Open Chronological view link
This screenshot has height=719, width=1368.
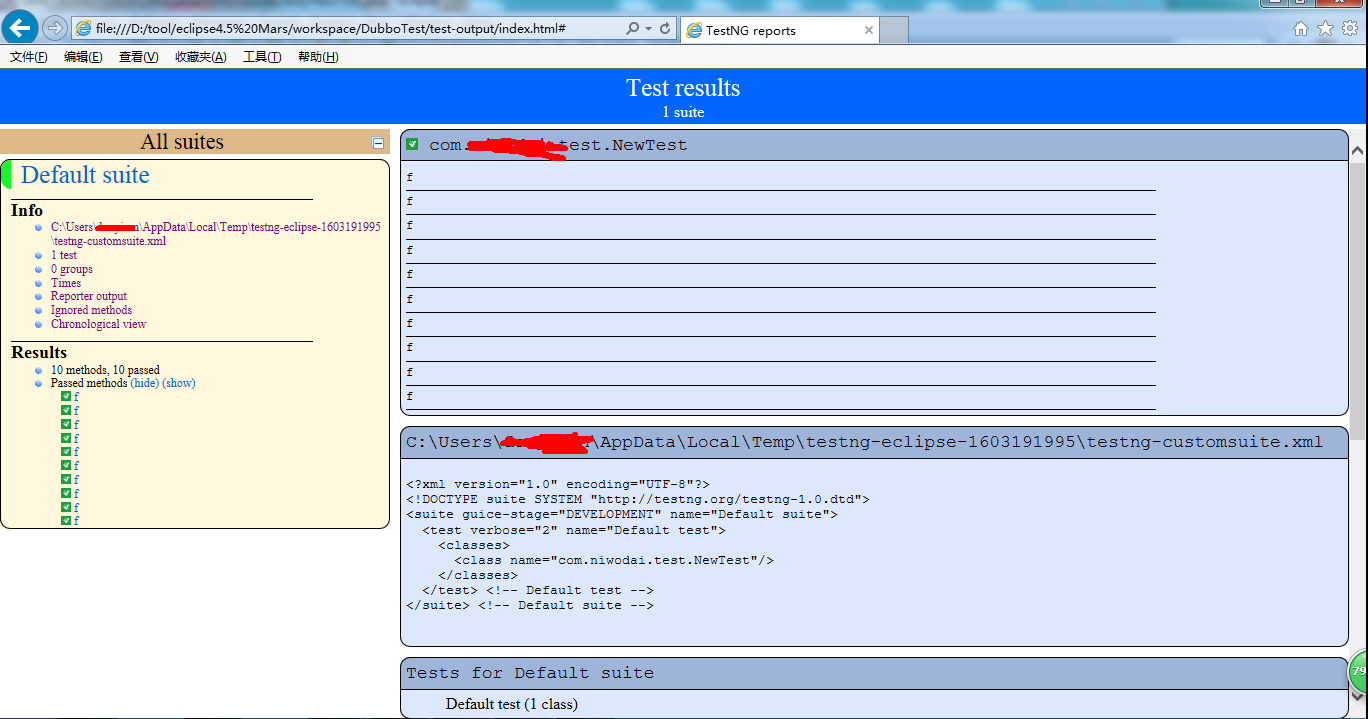[98, 324]
